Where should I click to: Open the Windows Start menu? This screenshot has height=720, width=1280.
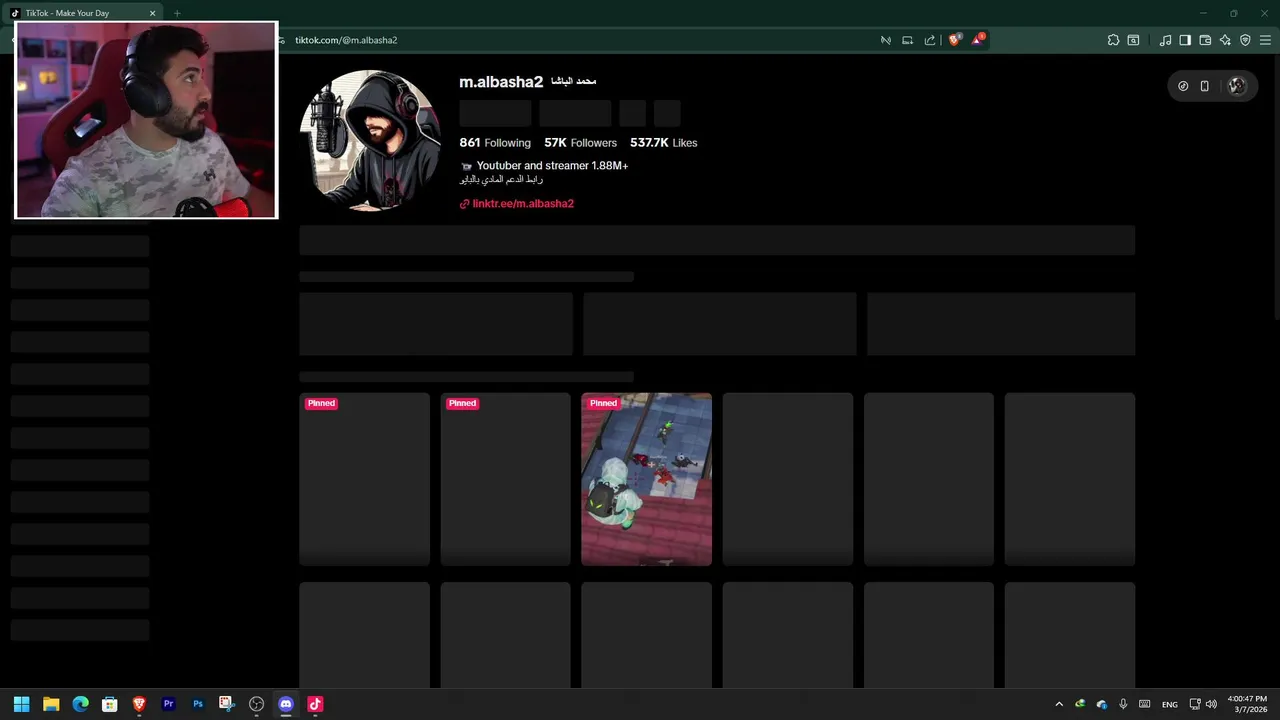pyautogui.click(x=21, y=704)
